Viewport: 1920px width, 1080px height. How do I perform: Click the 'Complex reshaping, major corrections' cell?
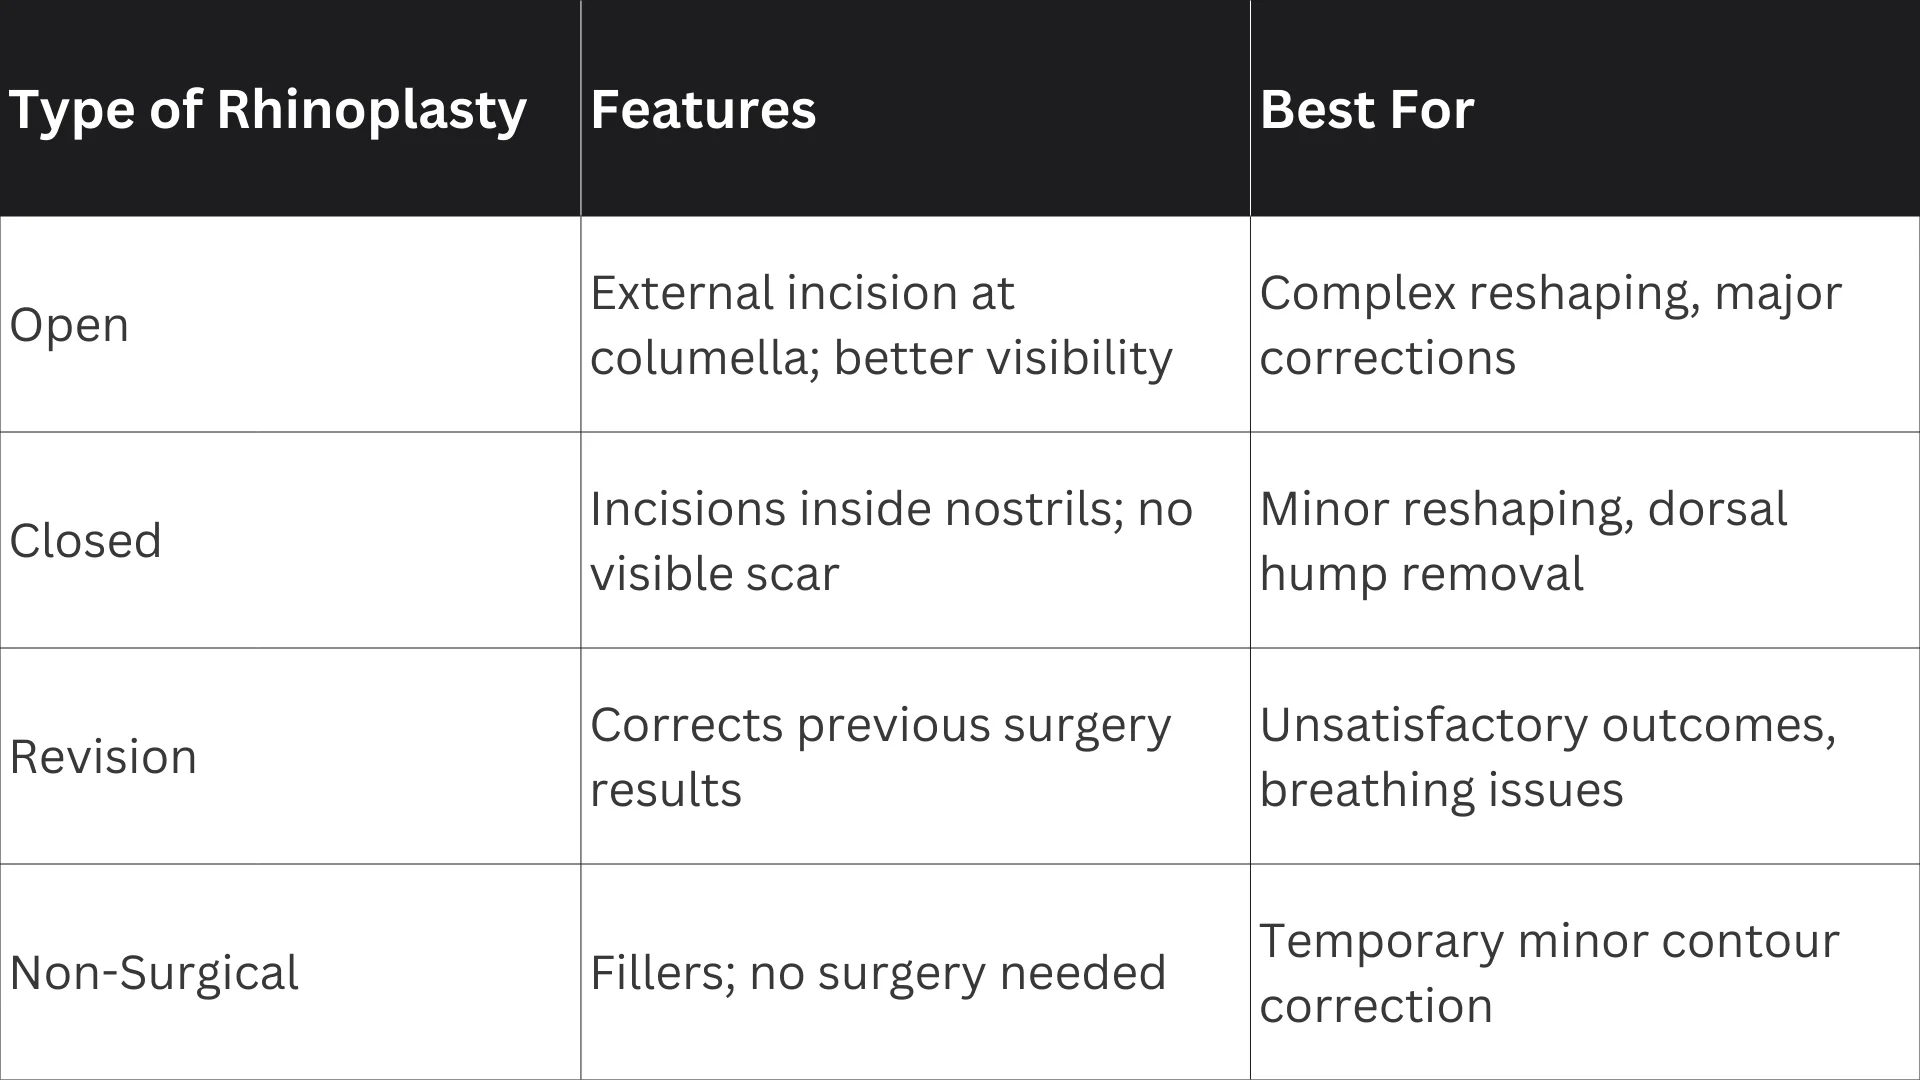pyautogui.click(x=1550, y=325)
